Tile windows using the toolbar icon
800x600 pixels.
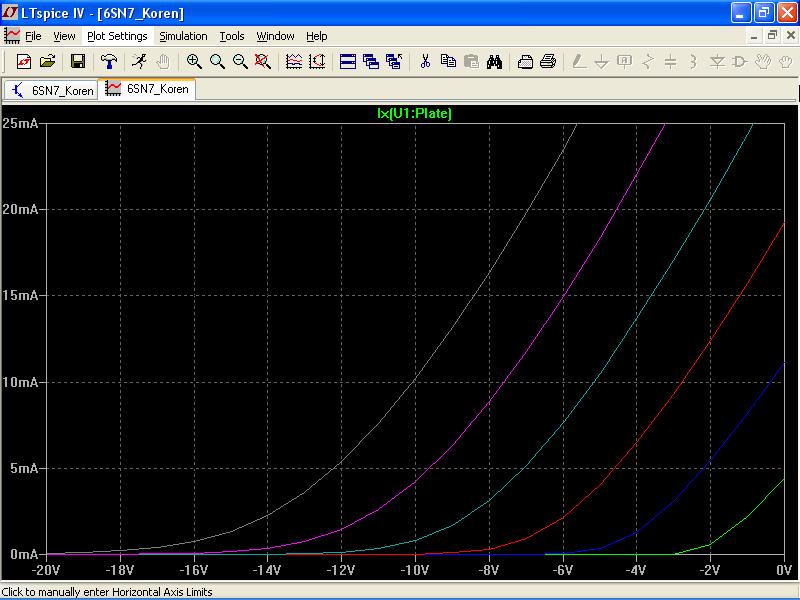tap(348, 62)
